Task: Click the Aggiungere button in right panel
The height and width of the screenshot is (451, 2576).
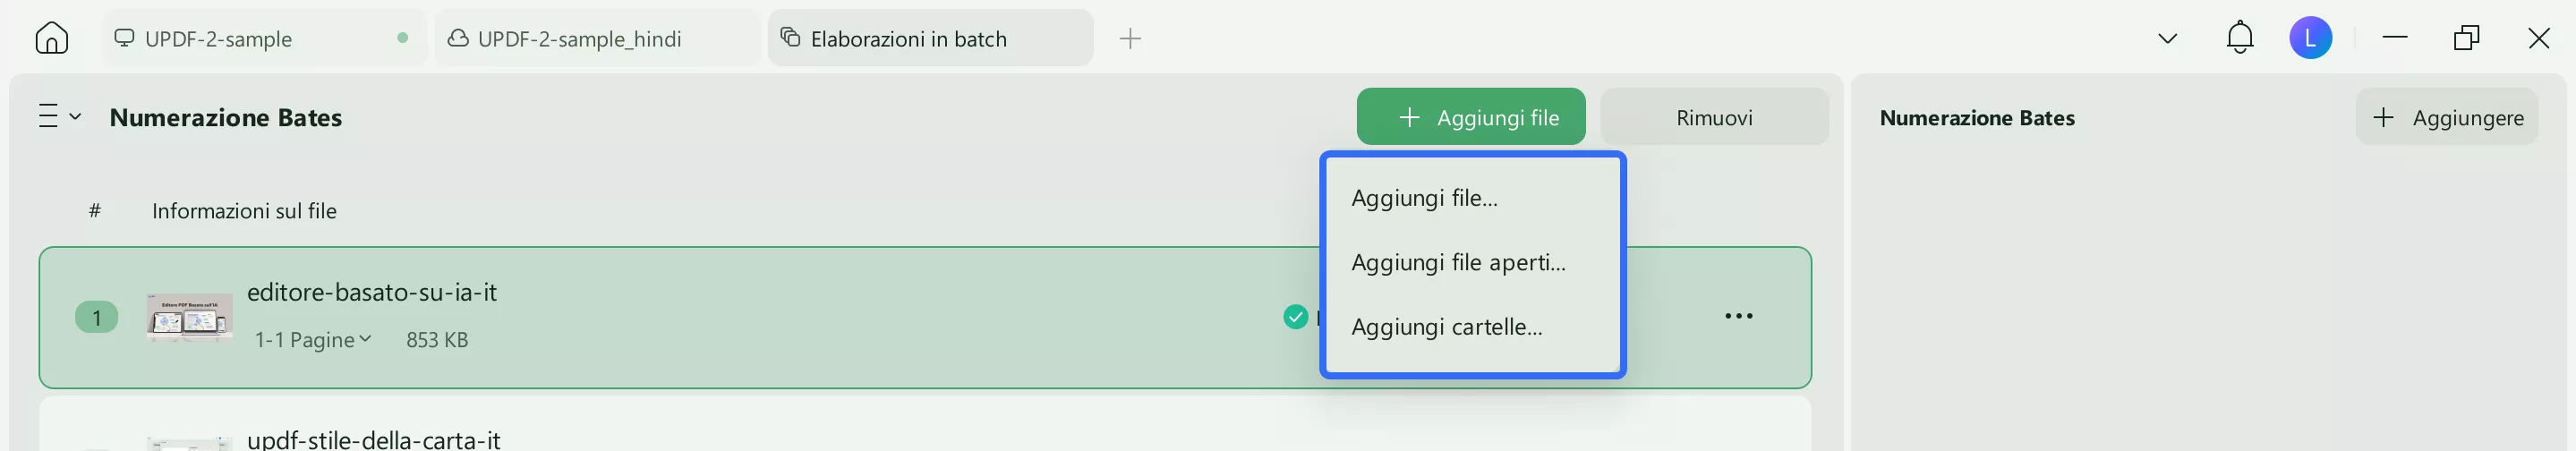Action: click(x=2446, y=117)
